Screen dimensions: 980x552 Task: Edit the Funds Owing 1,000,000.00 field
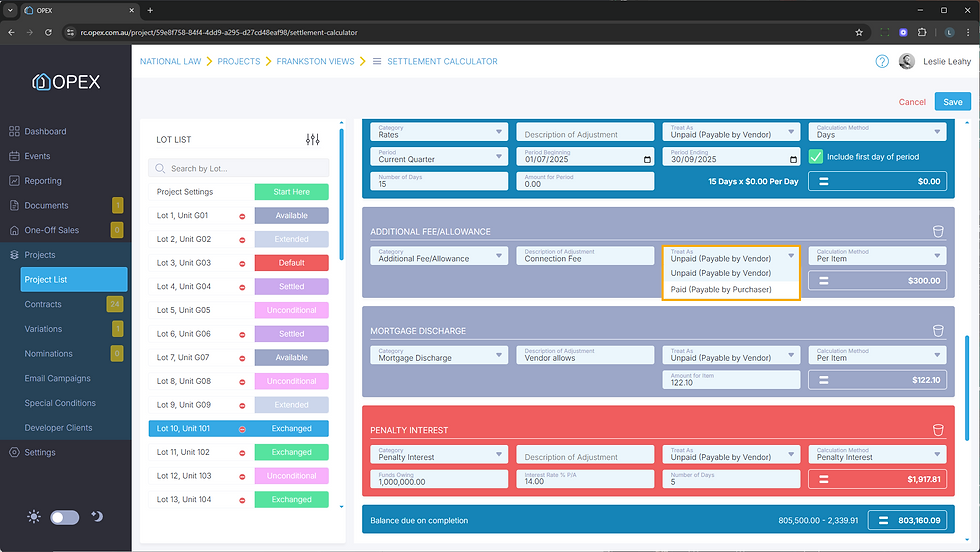(x=439, y=479)
